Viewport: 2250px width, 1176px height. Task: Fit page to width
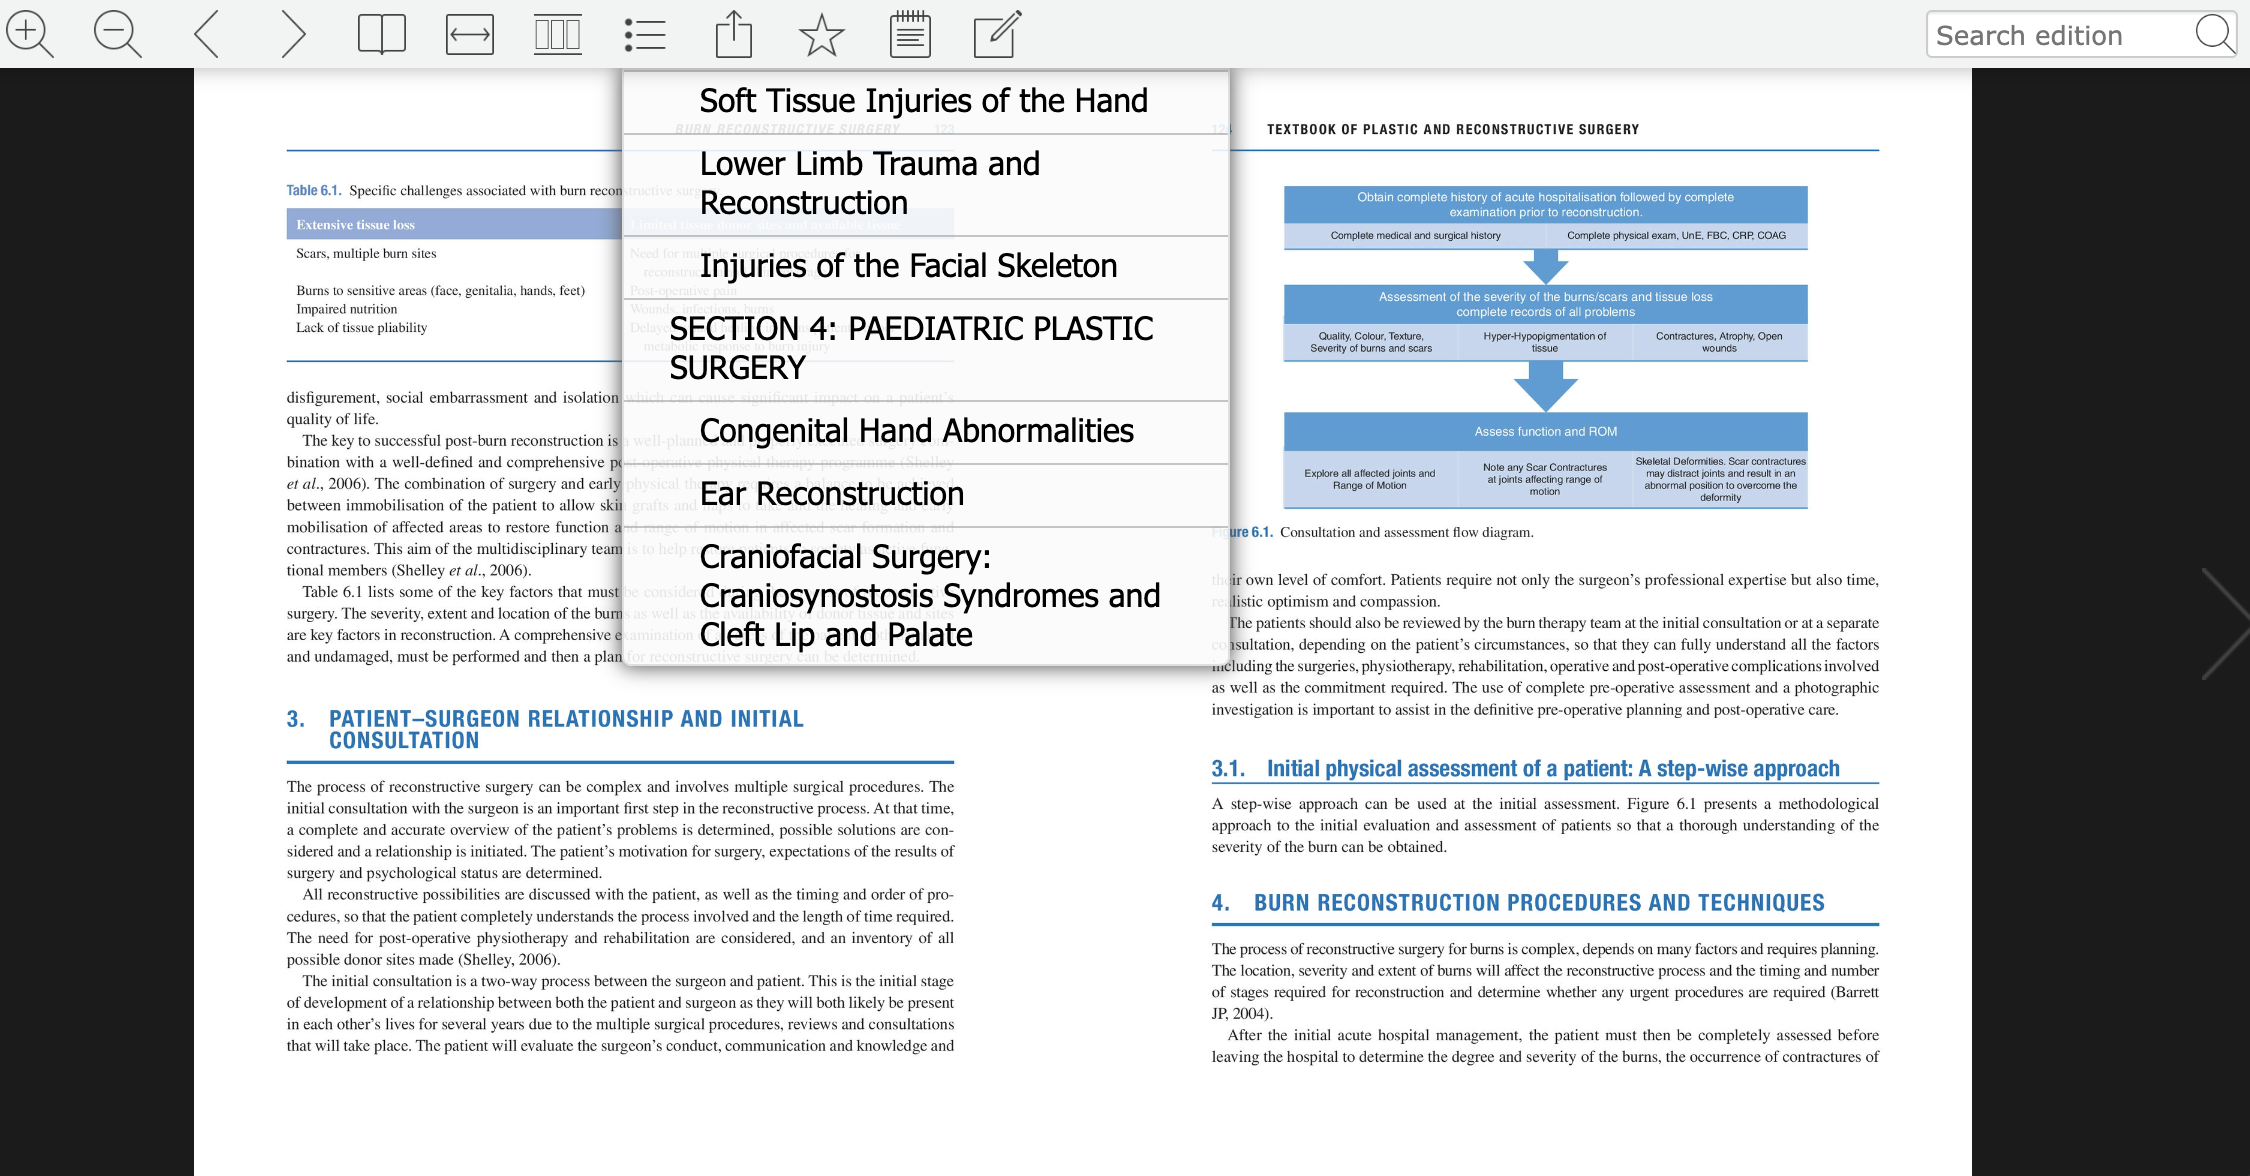coord(470,34)
